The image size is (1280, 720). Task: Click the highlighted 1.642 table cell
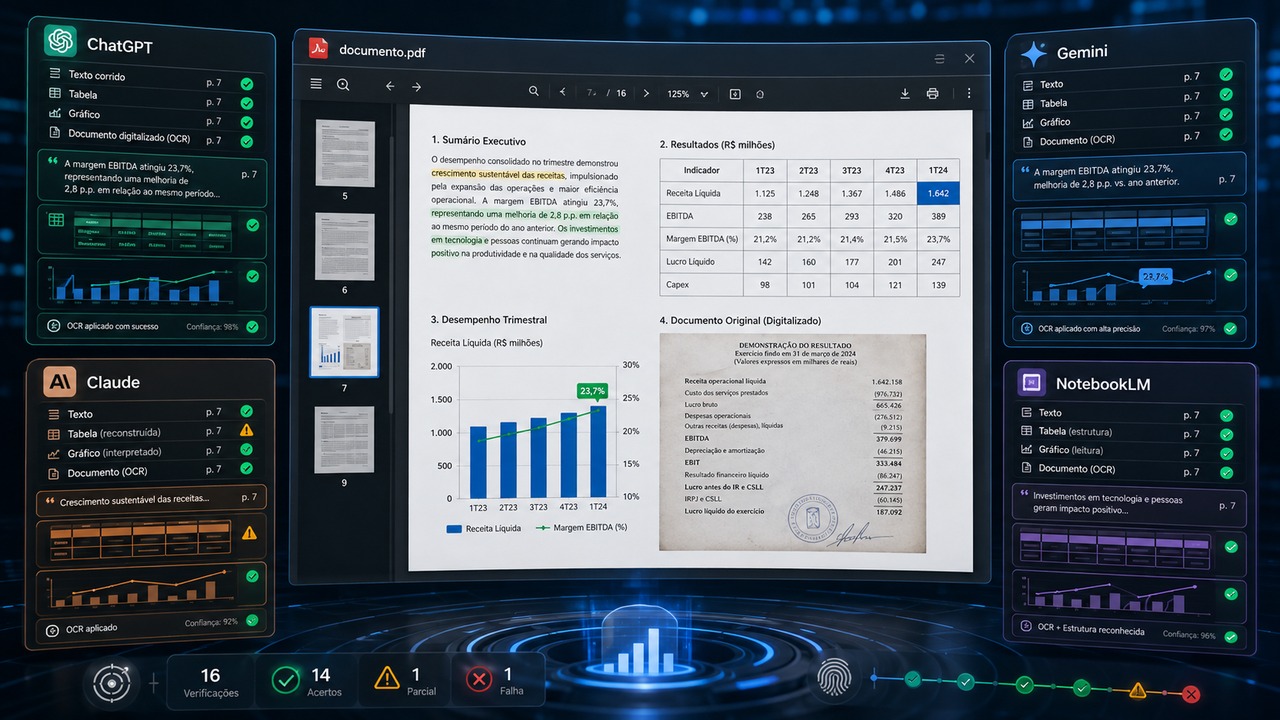pyautogui.click(x=938, y=193)
